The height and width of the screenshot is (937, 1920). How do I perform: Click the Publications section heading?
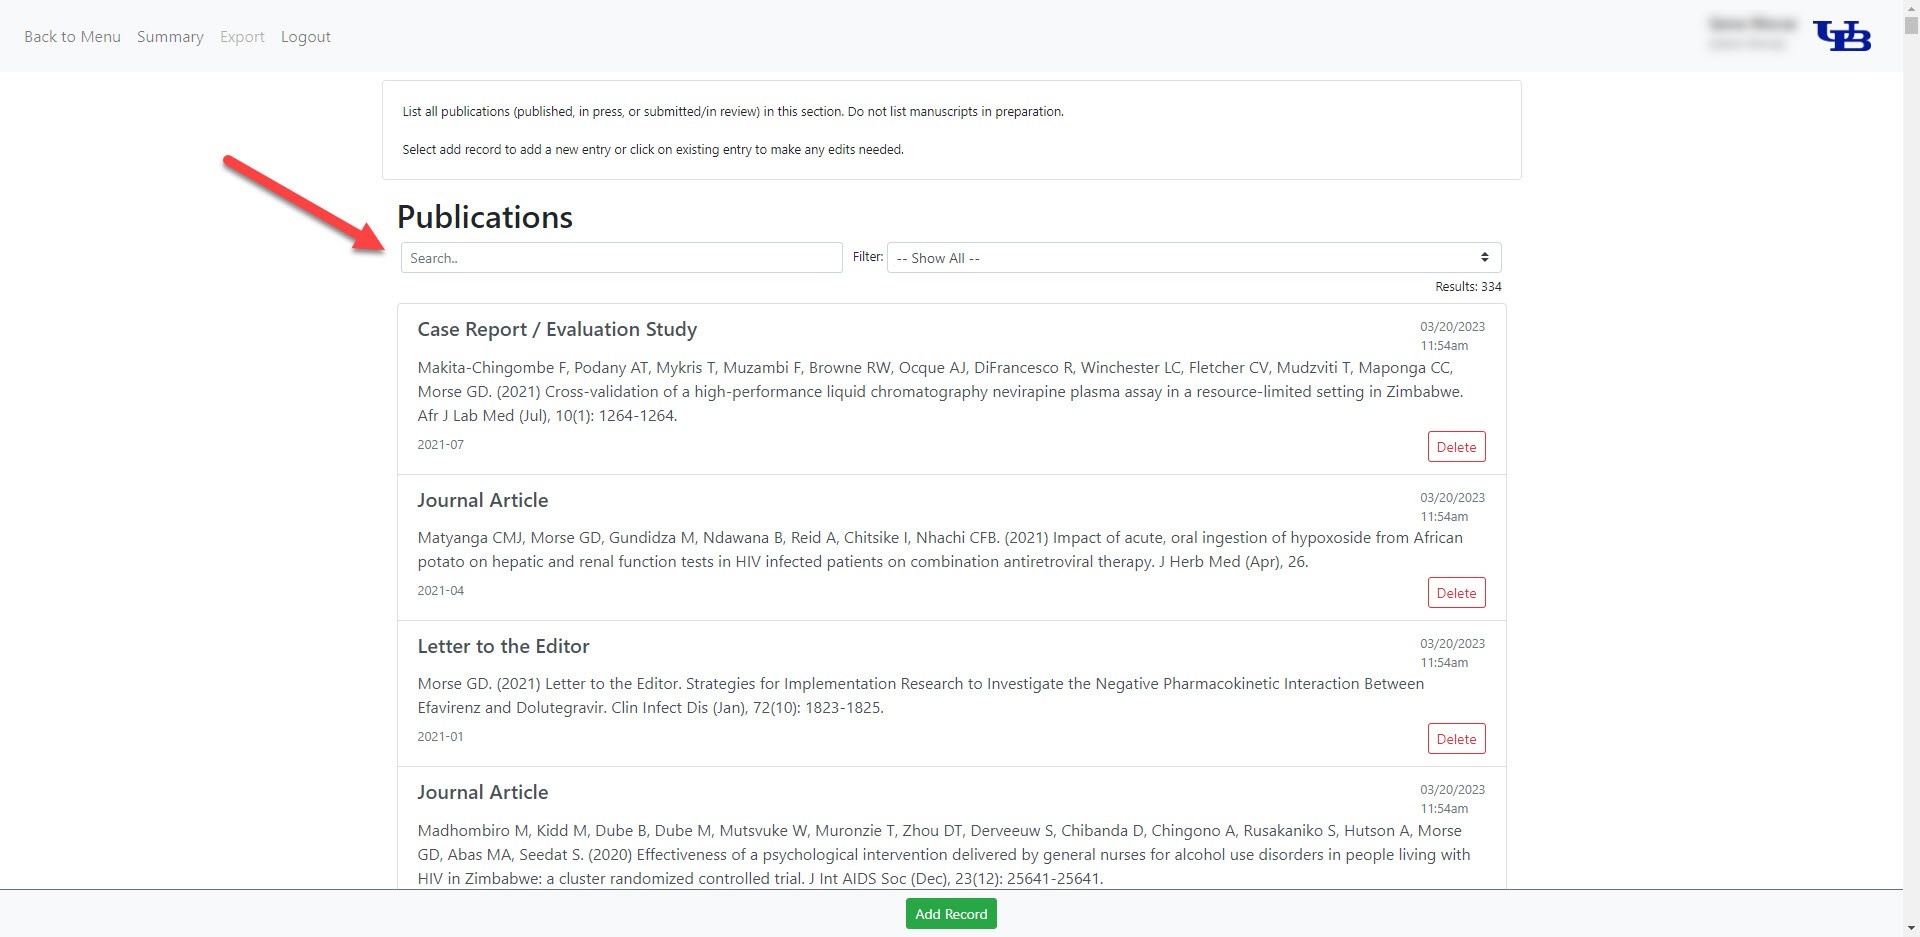click(x=485, y=217)
